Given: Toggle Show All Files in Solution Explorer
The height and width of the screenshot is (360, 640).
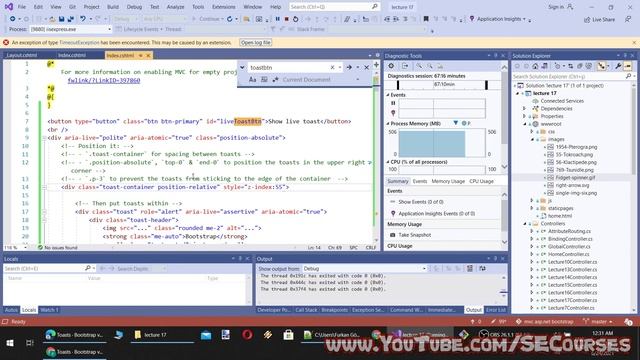Looking at the screenshot, I should [x=589, y=66].
